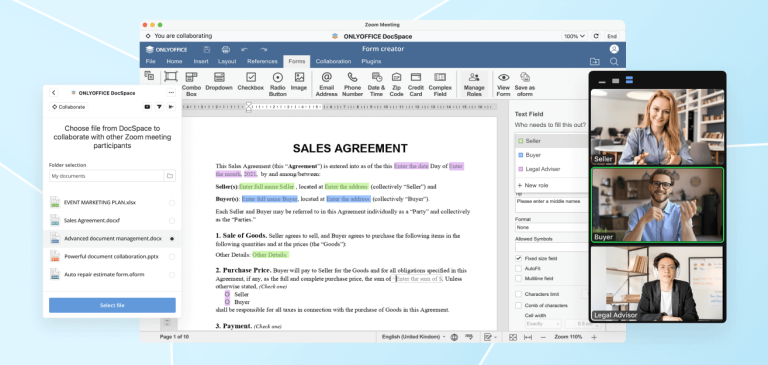Zoom out with the minus icon
768x365 pixels.
pyautogui.click(x=543, y=337)
